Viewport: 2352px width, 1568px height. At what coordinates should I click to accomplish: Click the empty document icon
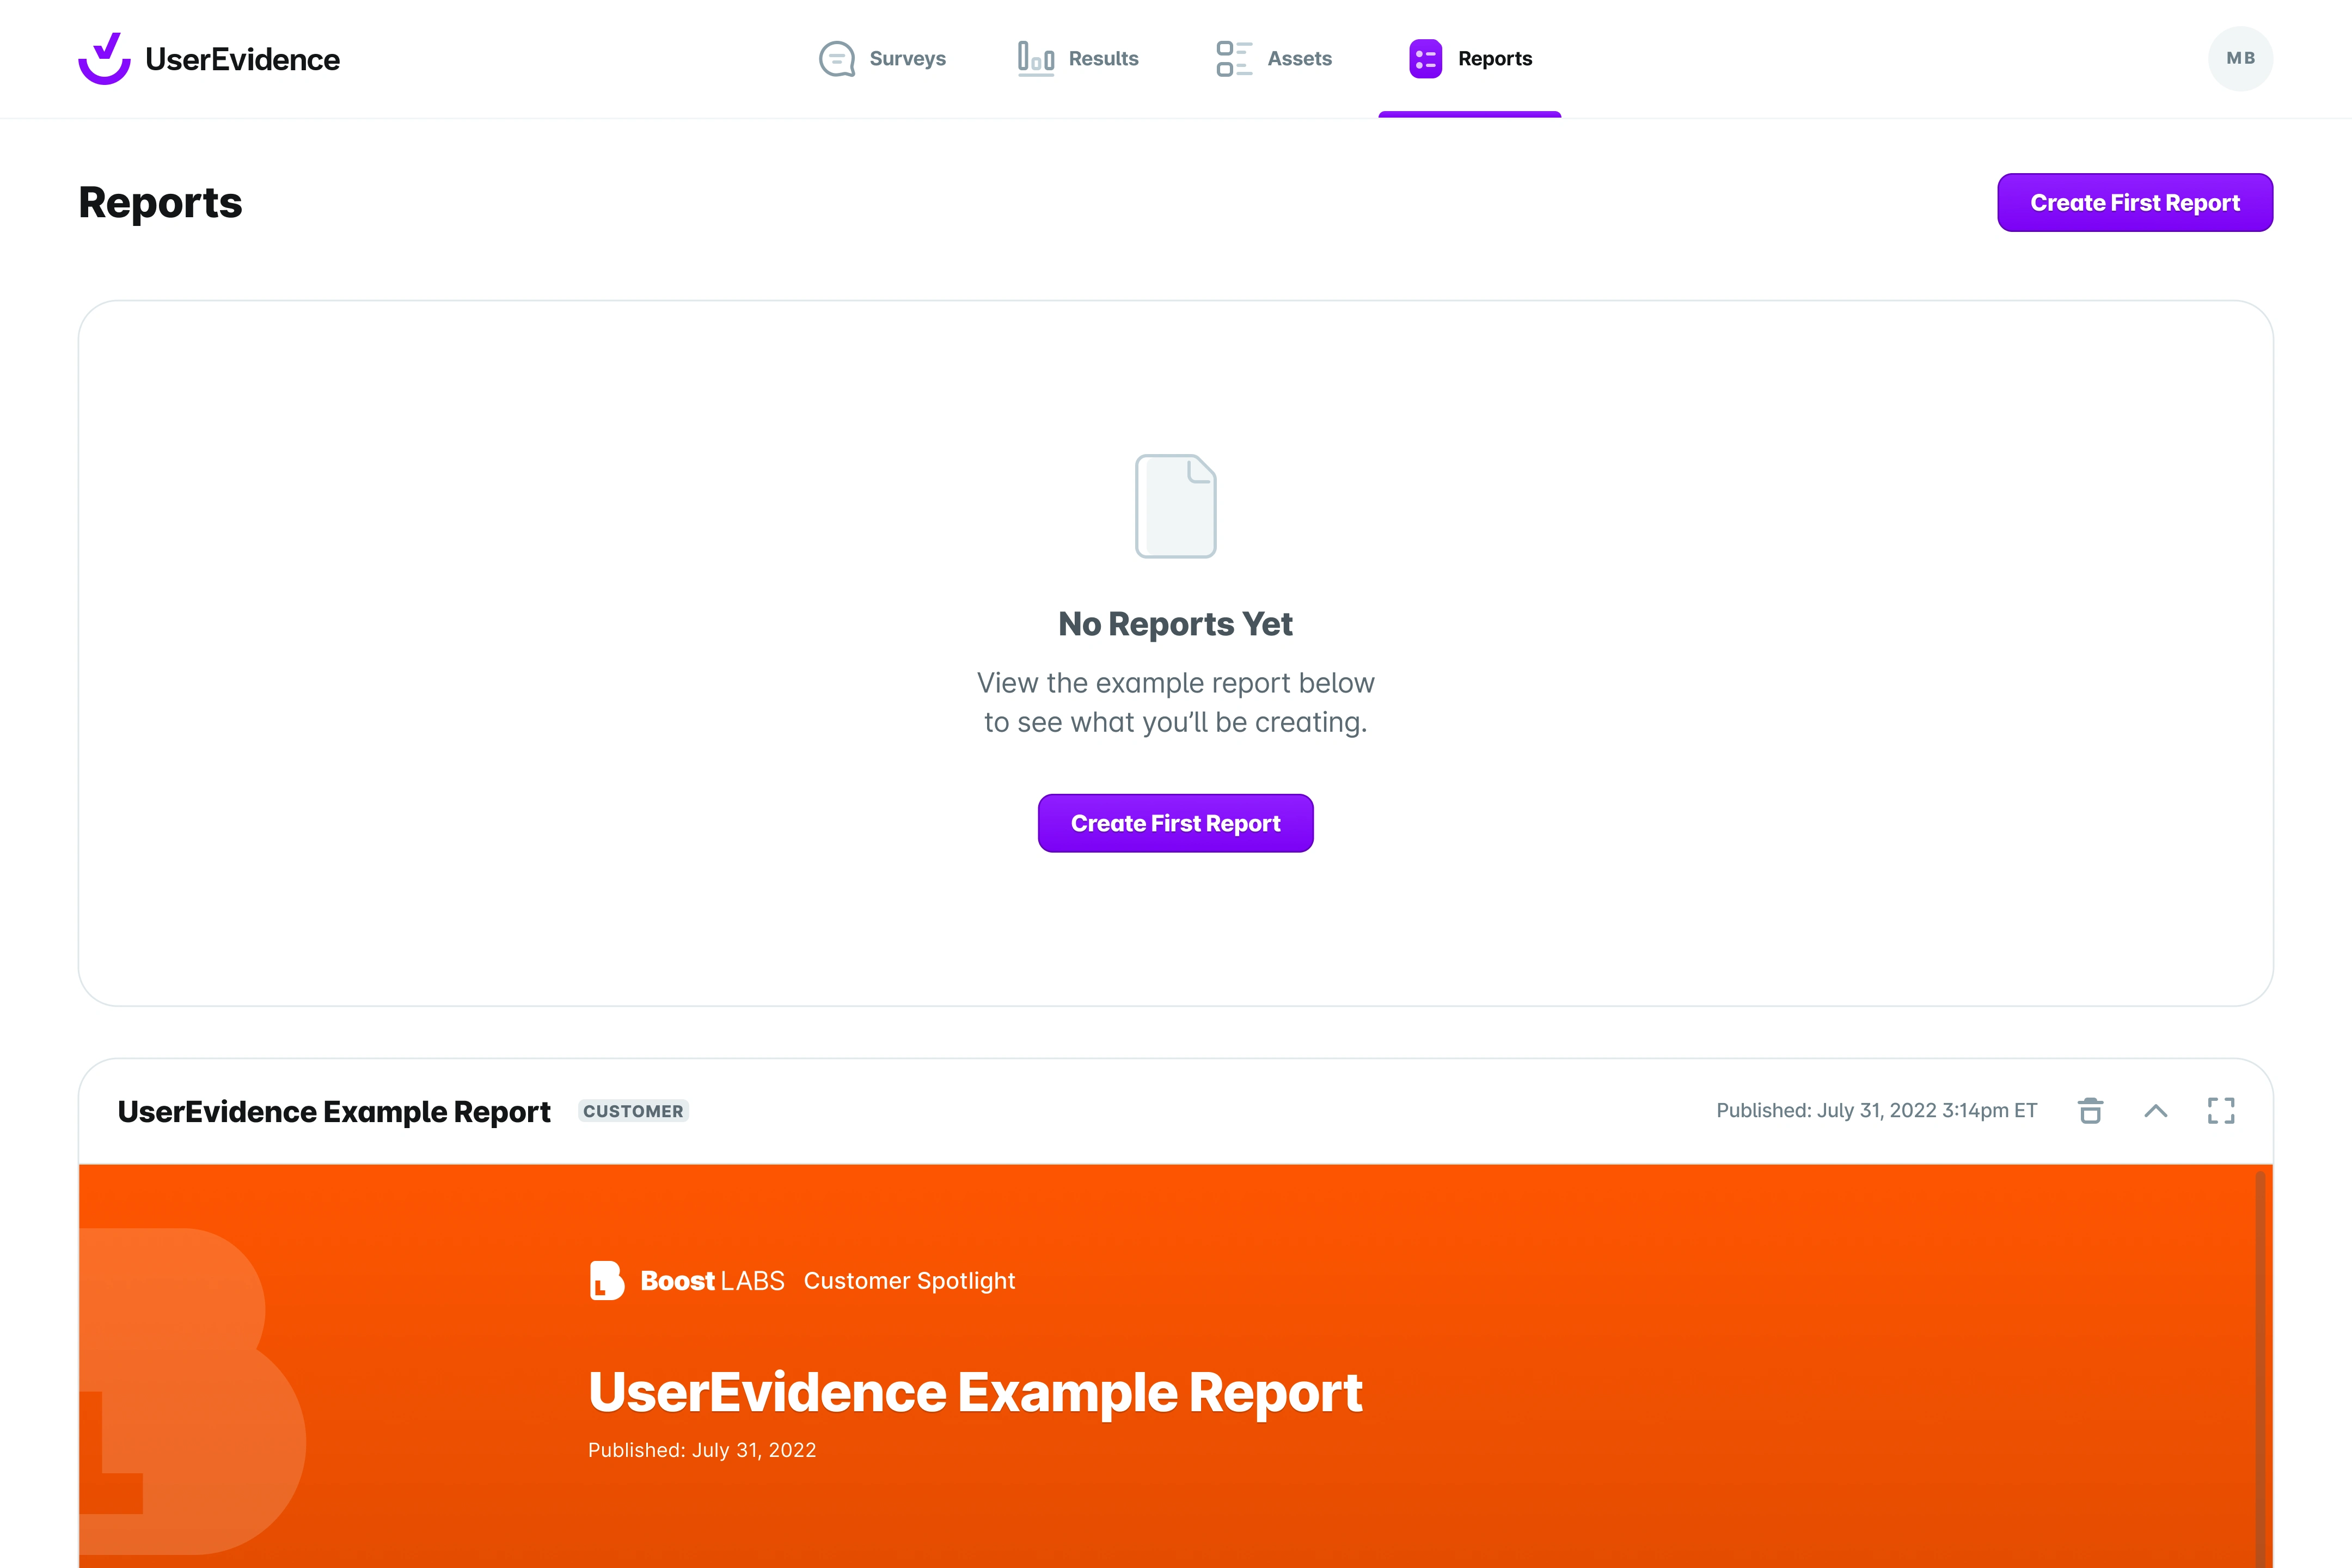1176,506
